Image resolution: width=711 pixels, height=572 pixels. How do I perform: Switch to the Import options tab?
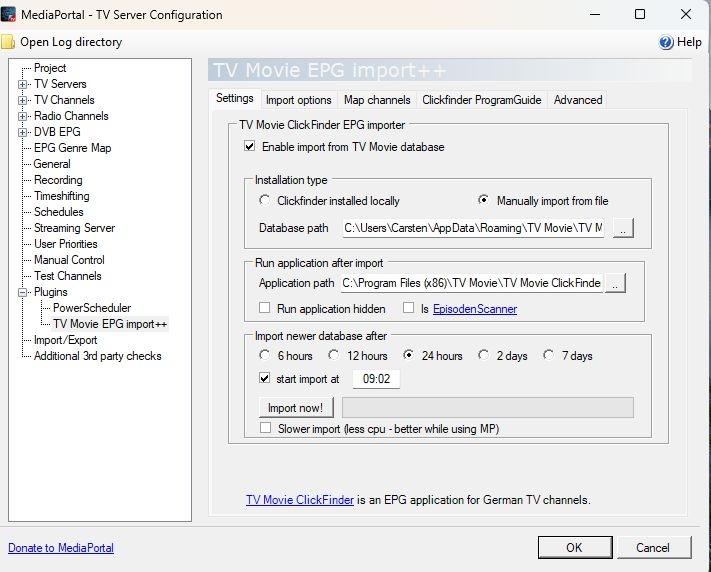[x=298, y=100]
